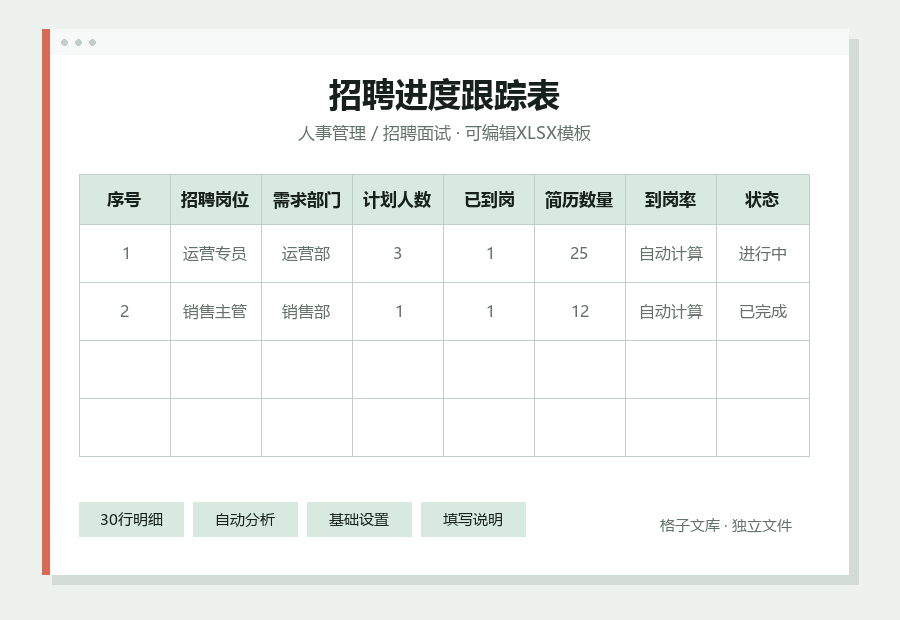Image resolution: width=900 pixels, height=620 pixels.
Task: Select 自动计算 in the 运营专员 row
Action: pos(671,254)
